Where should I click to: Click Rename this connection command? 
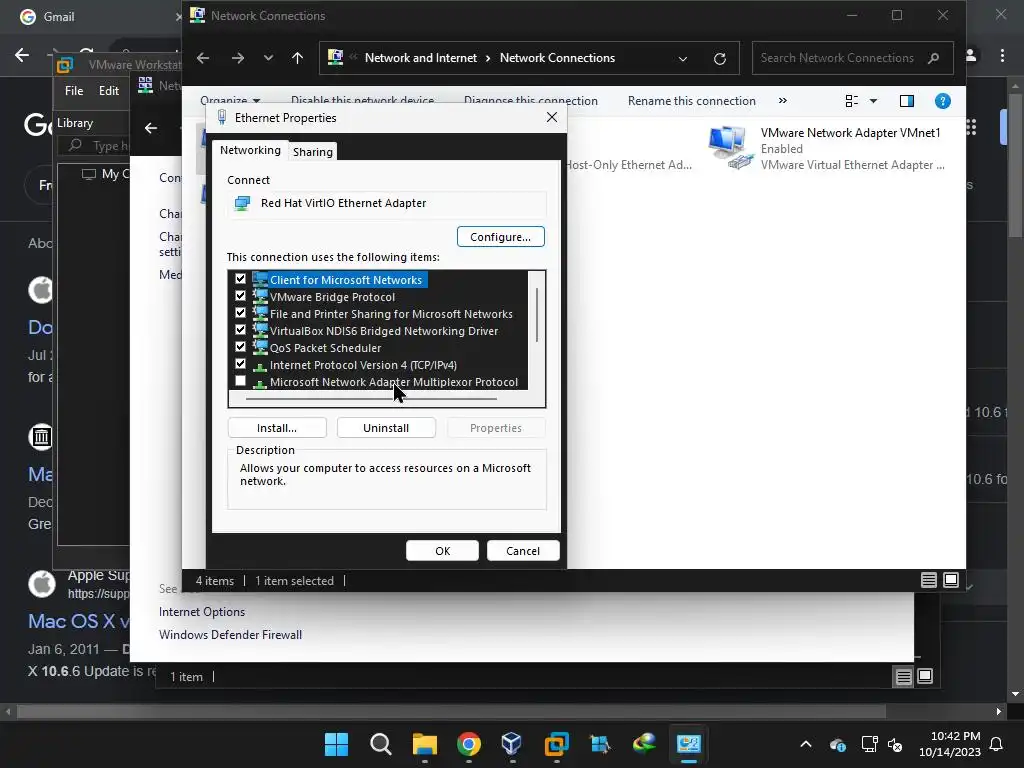click(692, 101)
